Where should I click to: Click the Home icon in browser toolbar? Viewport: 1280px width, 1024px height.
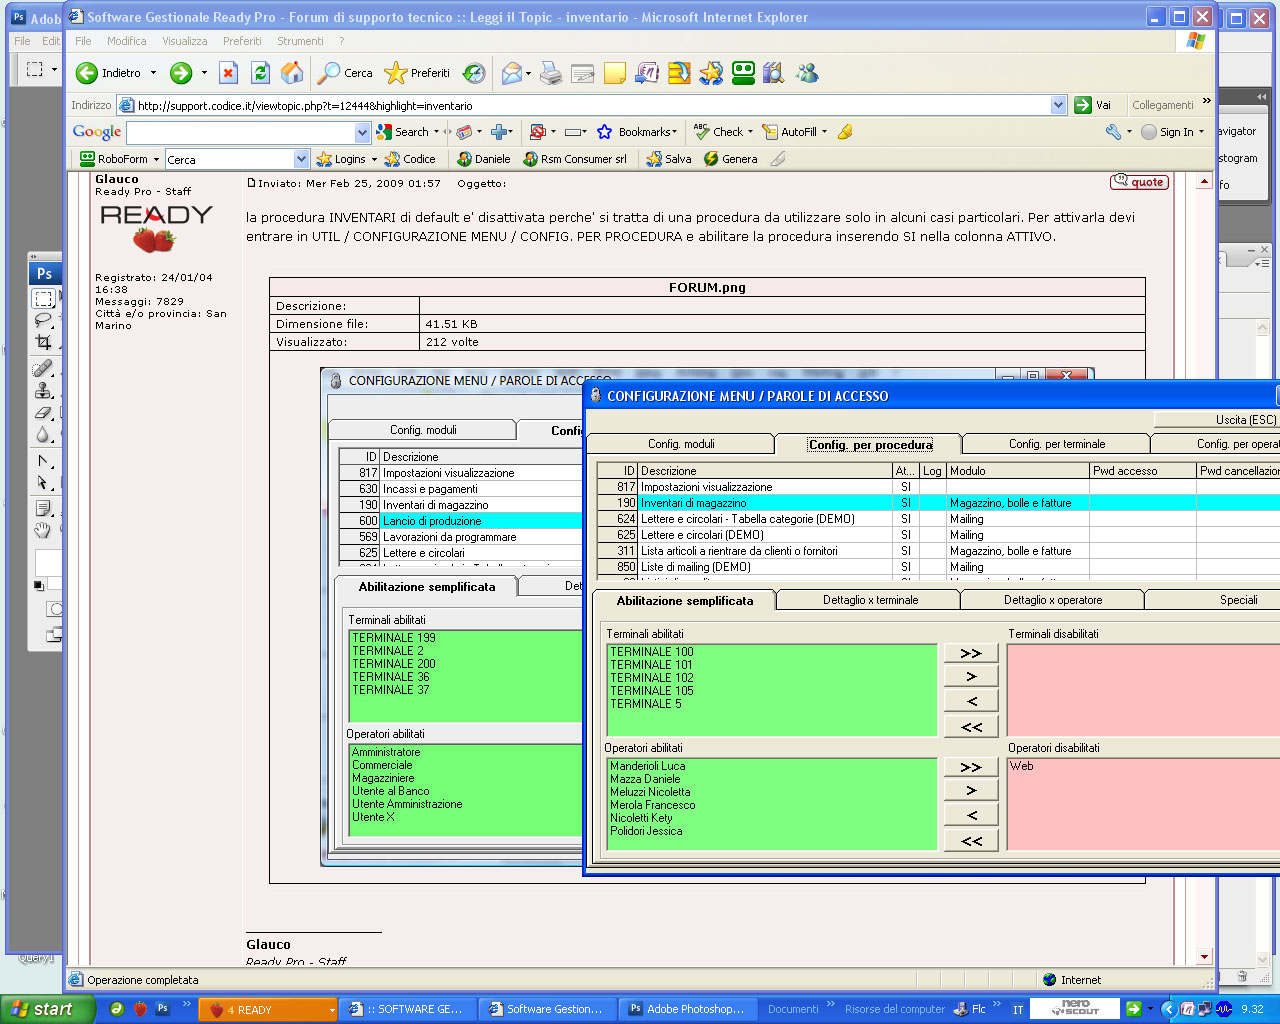[x=292, y=73]
